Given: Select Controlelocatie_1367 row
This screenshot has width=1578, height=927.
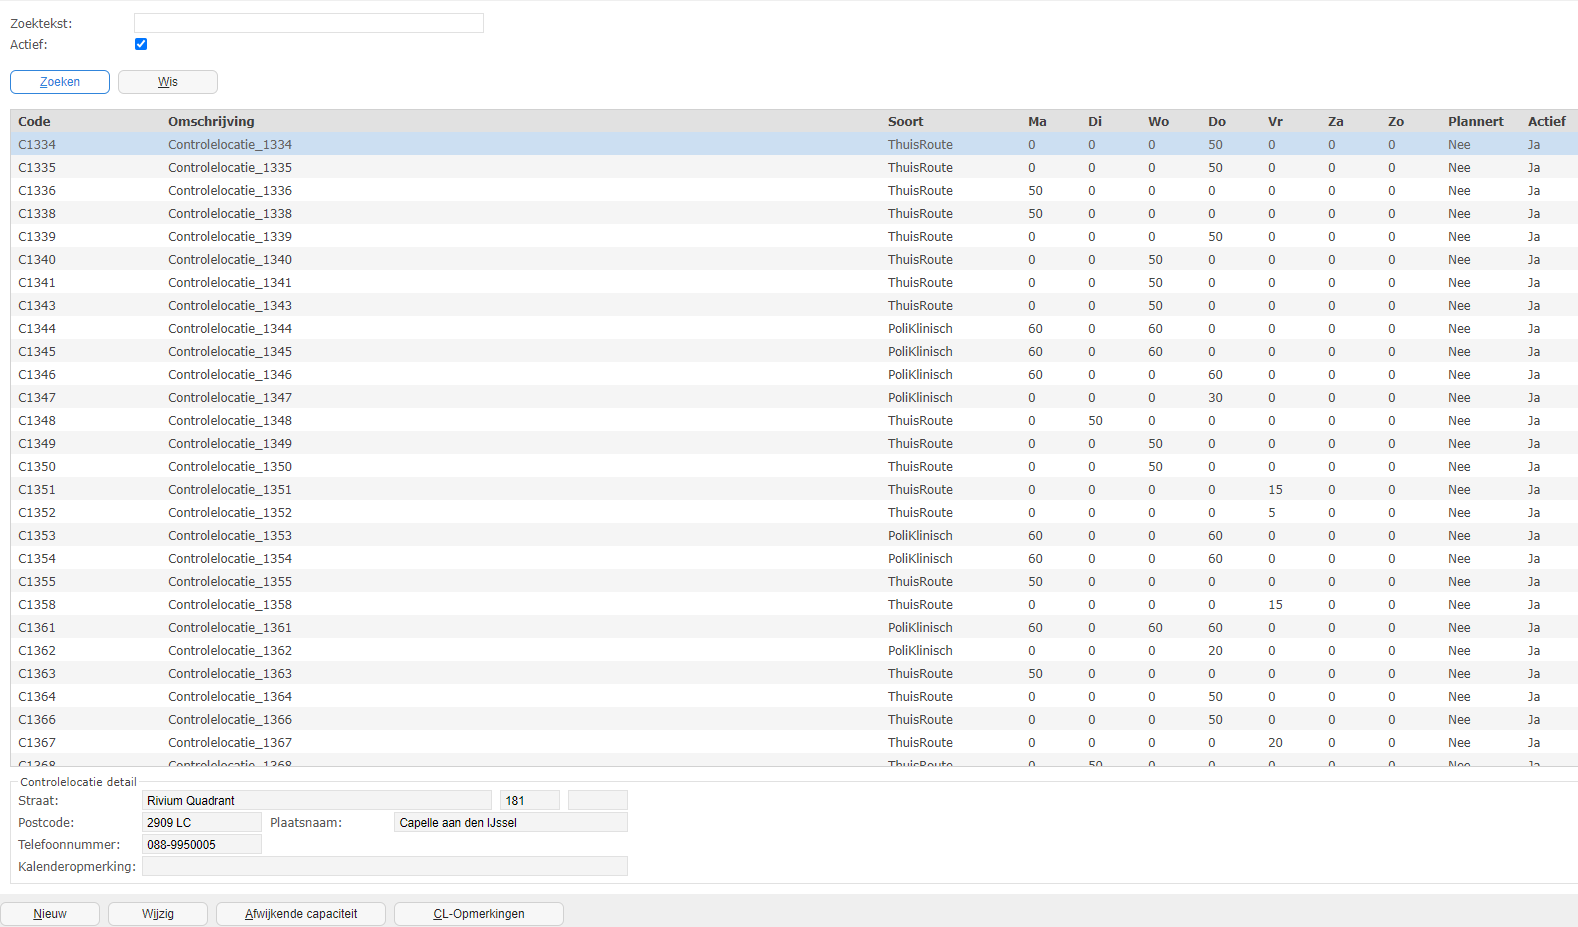Looking at the screenshot, I should 794,743.
